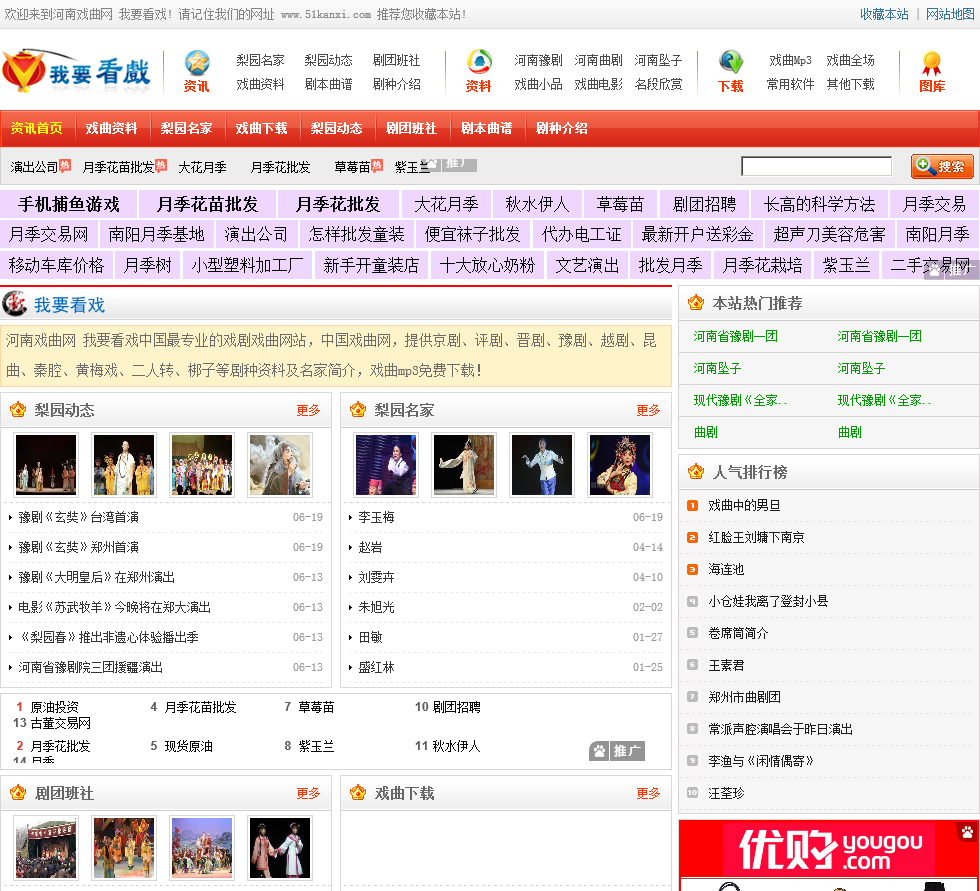Image resolution: width=980 pixels, height=891 pixels.
Task: Click the 我要看戏 site logo
Action: coord(76,71)
